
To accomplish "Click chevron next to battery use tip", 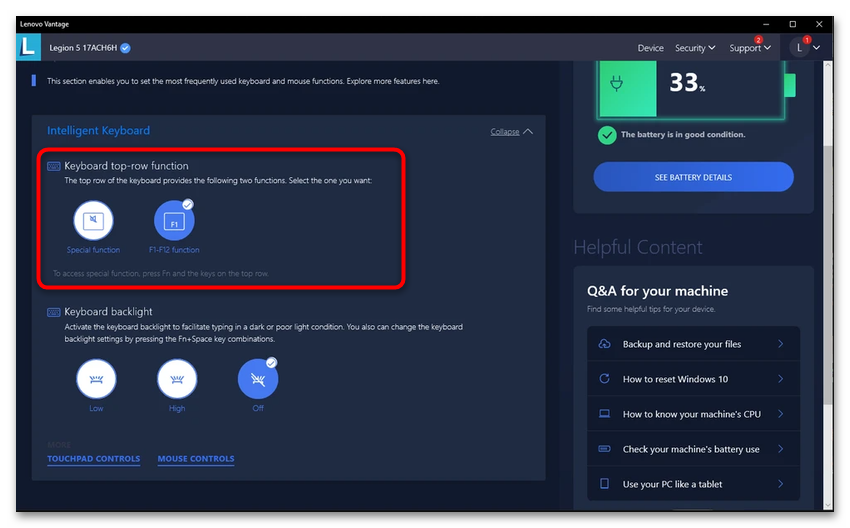I will [x=781, y=449].
